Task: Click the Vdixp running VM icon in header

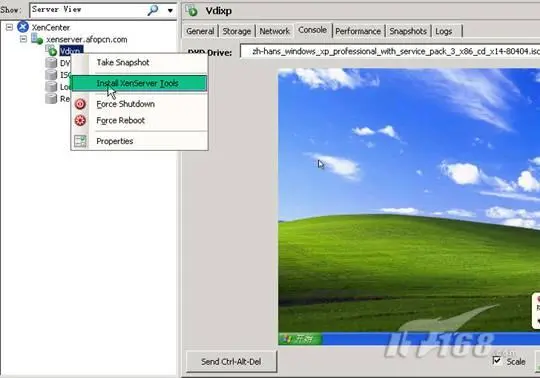Action: pyautogui.click(x=192, y=11)
